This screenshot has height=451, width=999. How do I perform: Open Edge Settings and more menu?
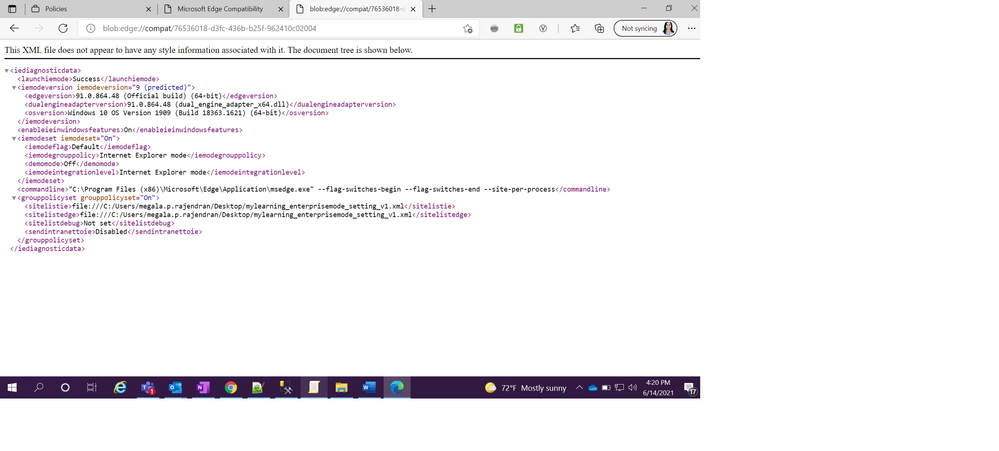(691, 29)
